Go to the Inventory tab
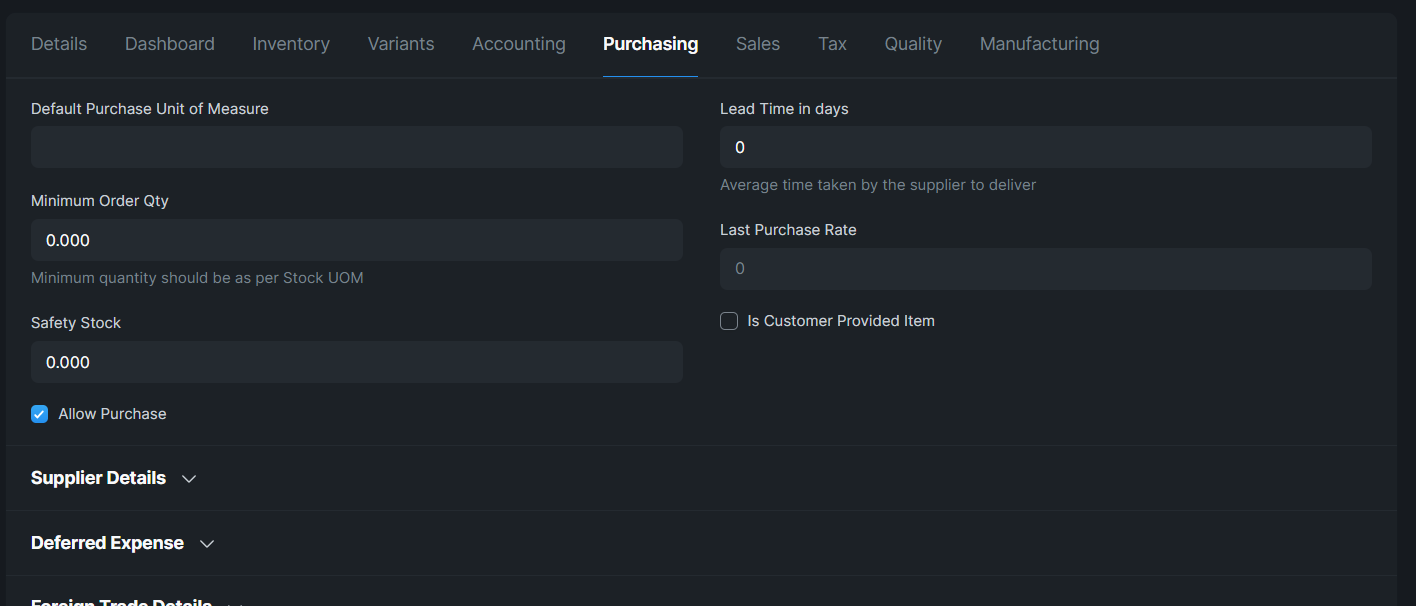 (x=291, y=44)
